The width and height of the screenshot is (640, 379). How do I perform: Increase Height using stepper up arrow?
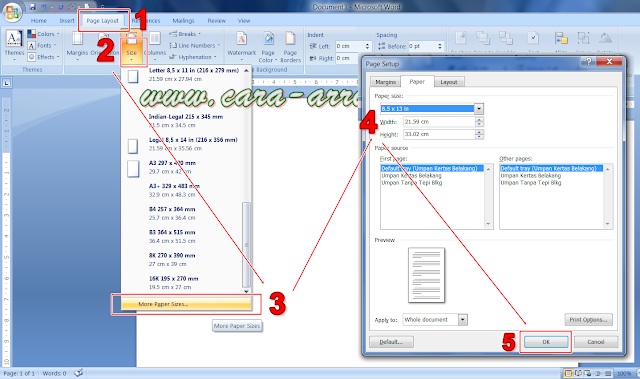(480, 132)
